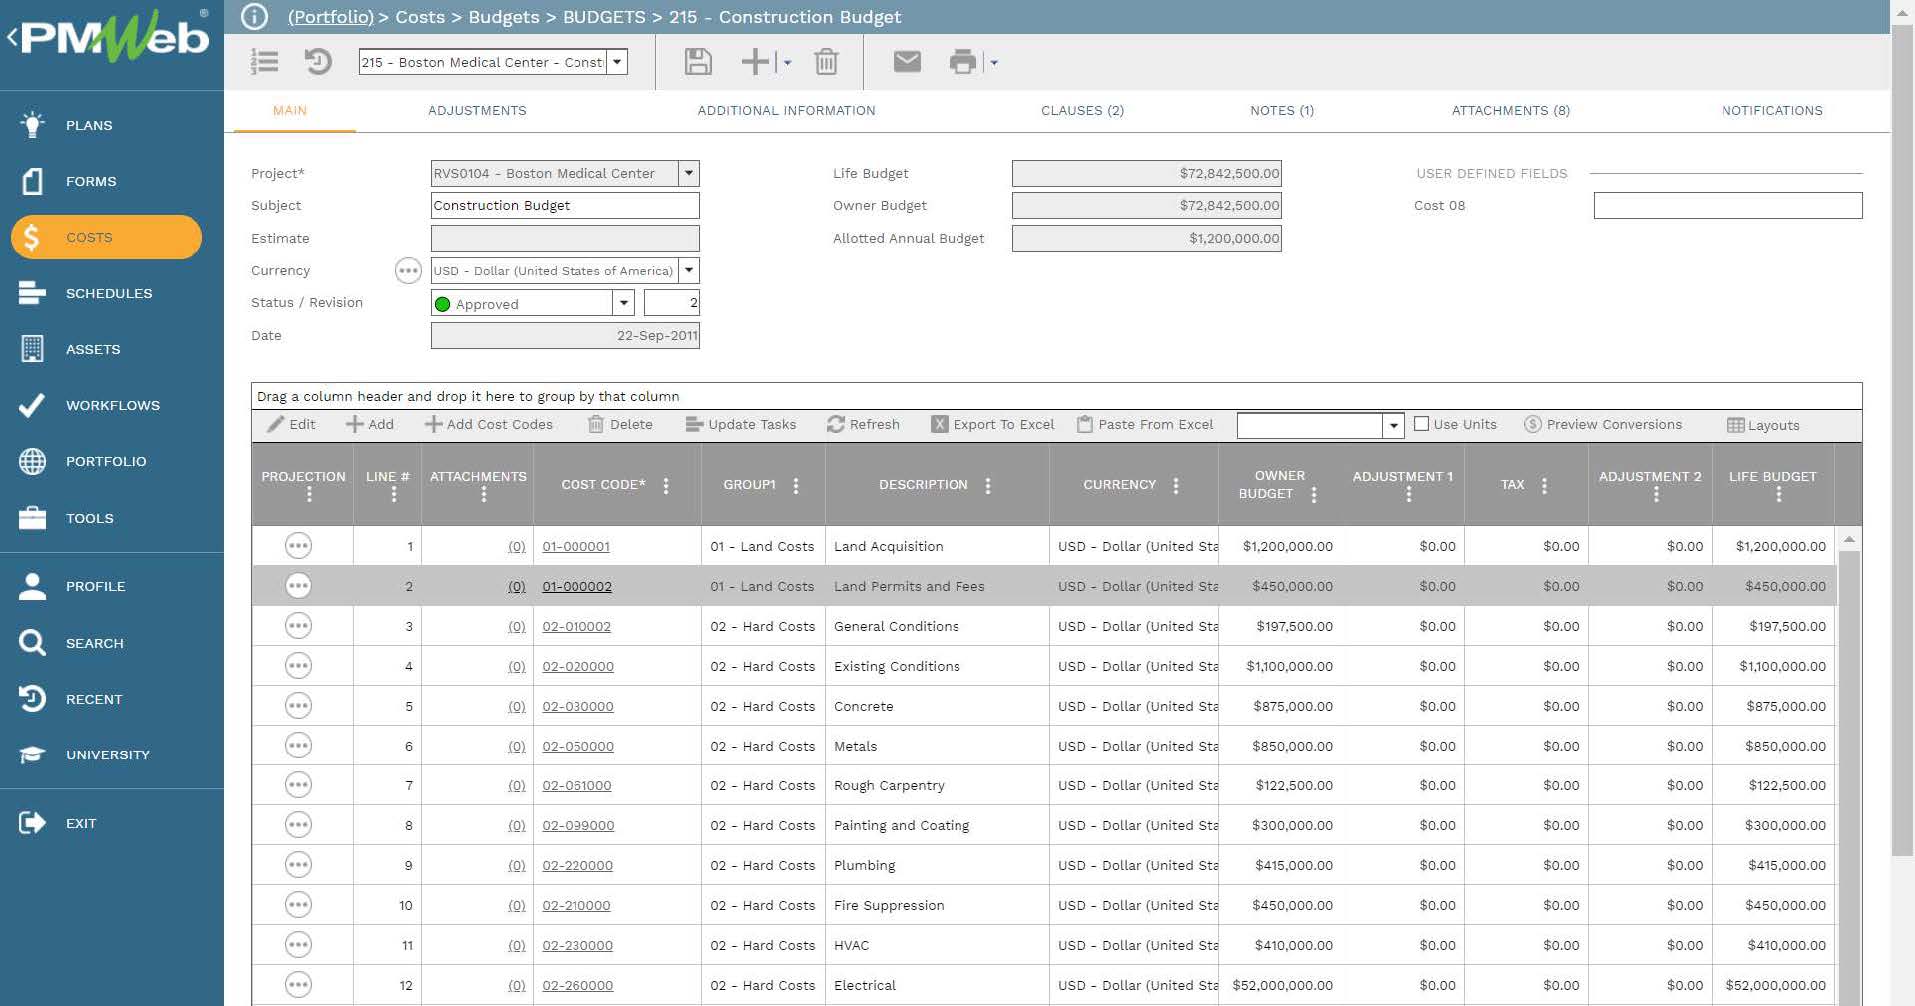Click the Portfolio breadcrumb link
The height and width of the screenshot is (1006, 1915).
pos(330,17)
